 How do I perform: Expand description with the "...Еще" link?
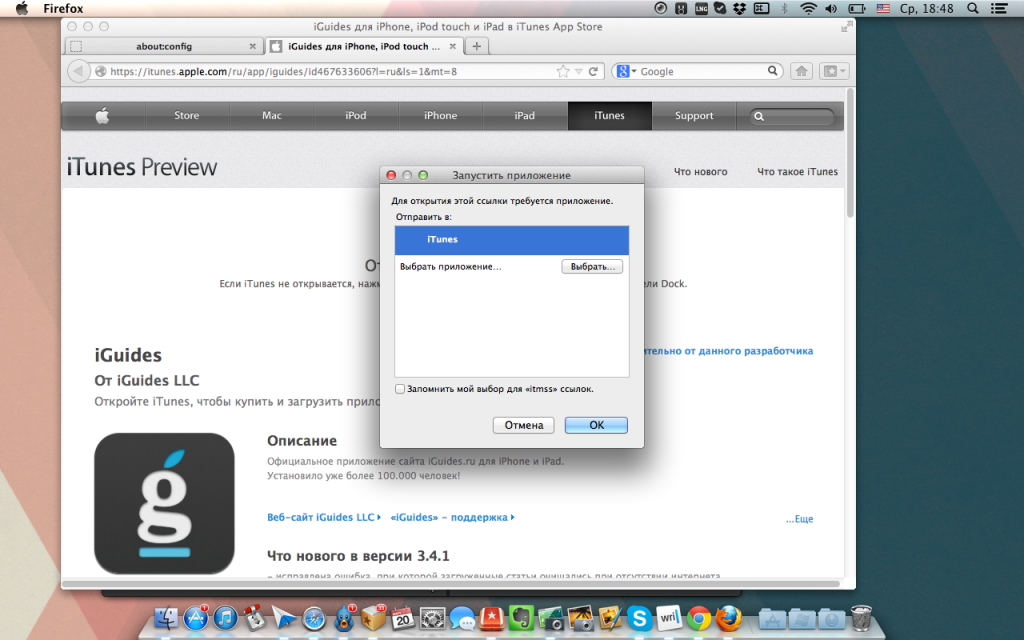[x=799, y=519]
